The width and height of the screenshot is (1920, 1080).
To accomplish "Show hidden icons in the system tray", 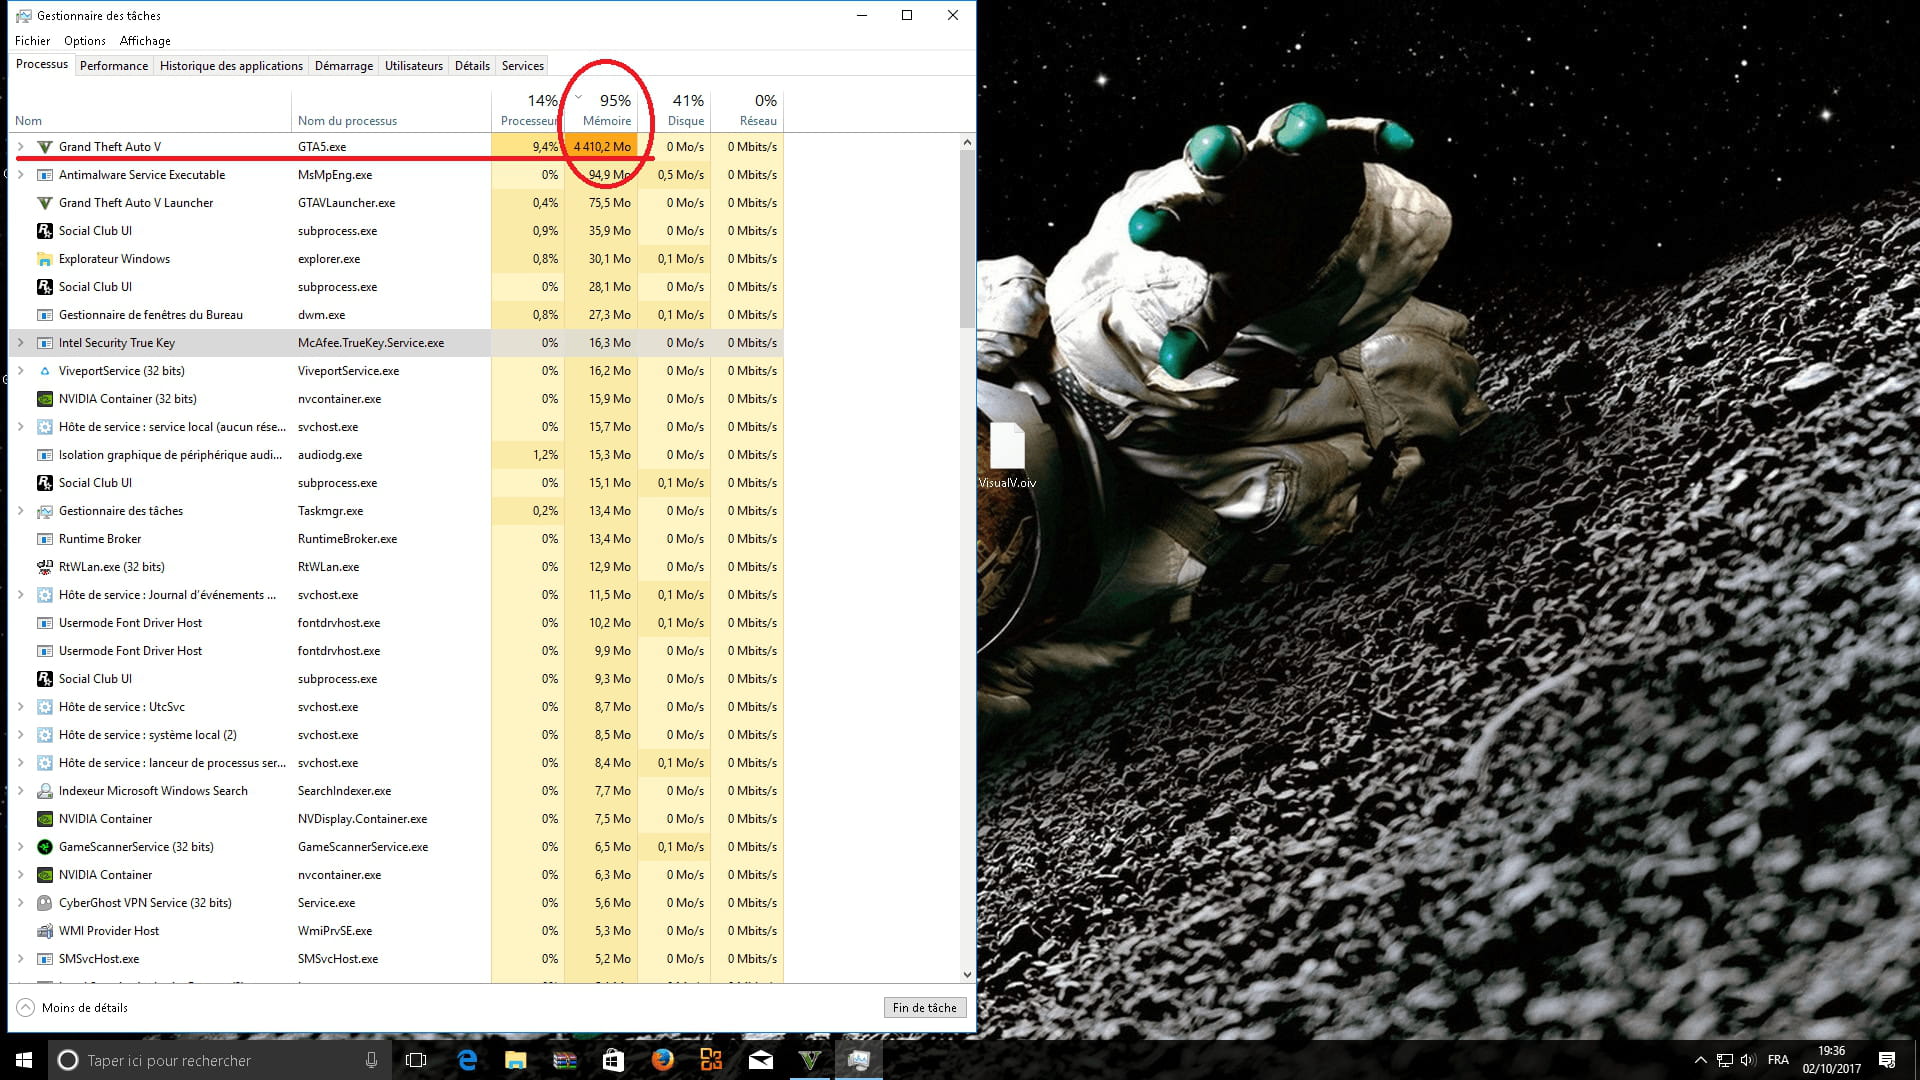I will (1700, 1060).
